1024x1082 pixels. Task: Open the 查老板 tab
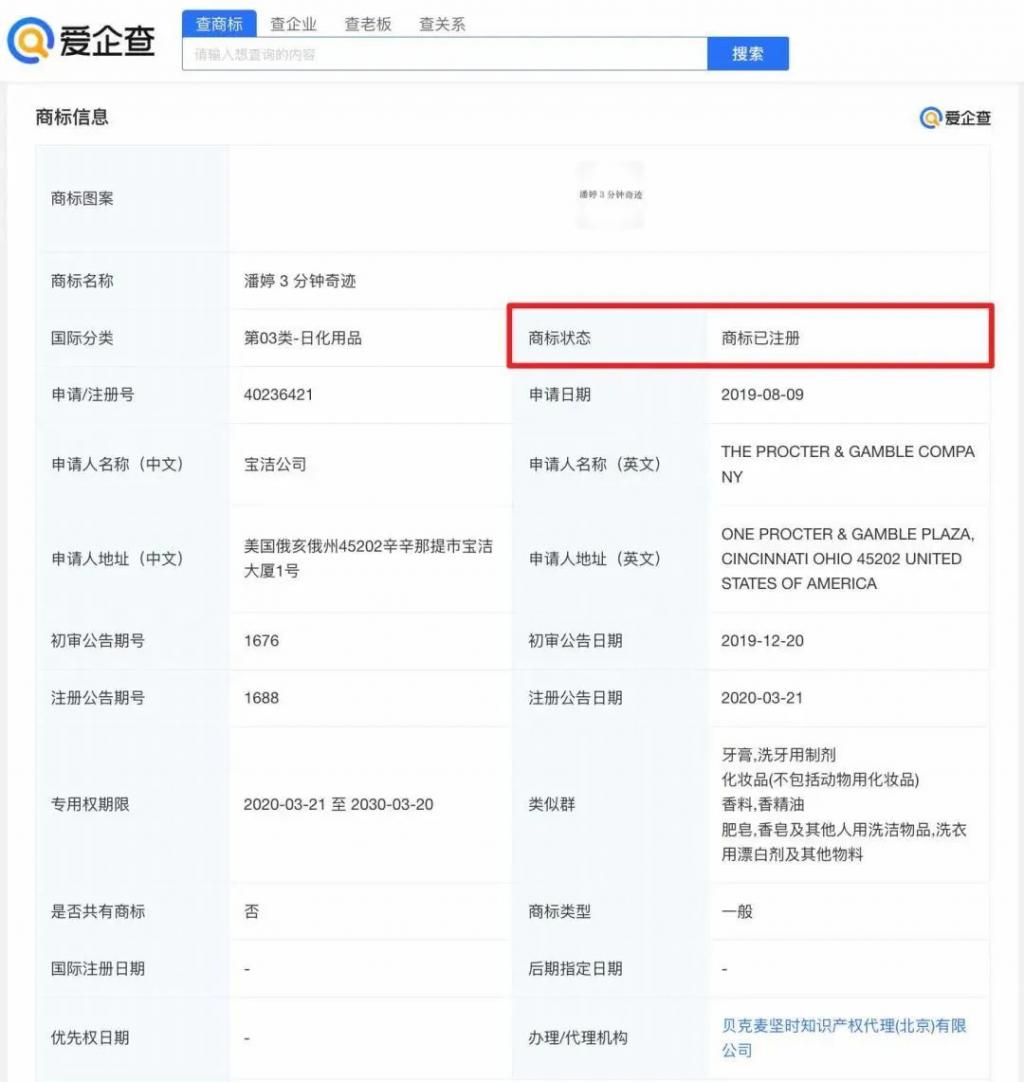tap(368, 24)
